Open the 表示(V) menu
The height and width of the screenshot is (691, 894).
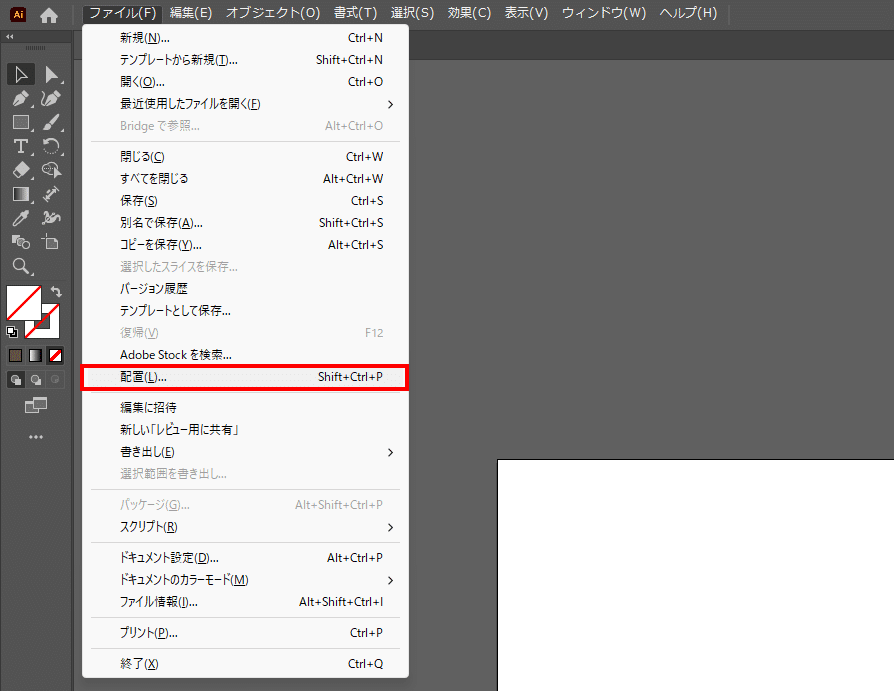pyautogui.click(x=526, y=13)
